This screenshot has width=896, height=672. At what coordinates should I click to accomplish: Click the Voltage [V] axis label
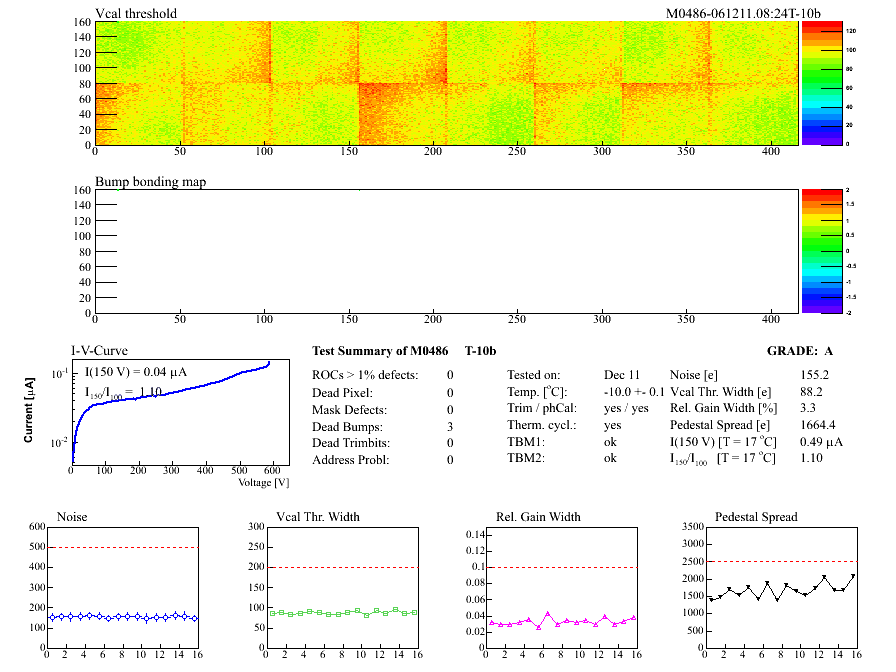[x=264, y=482]
